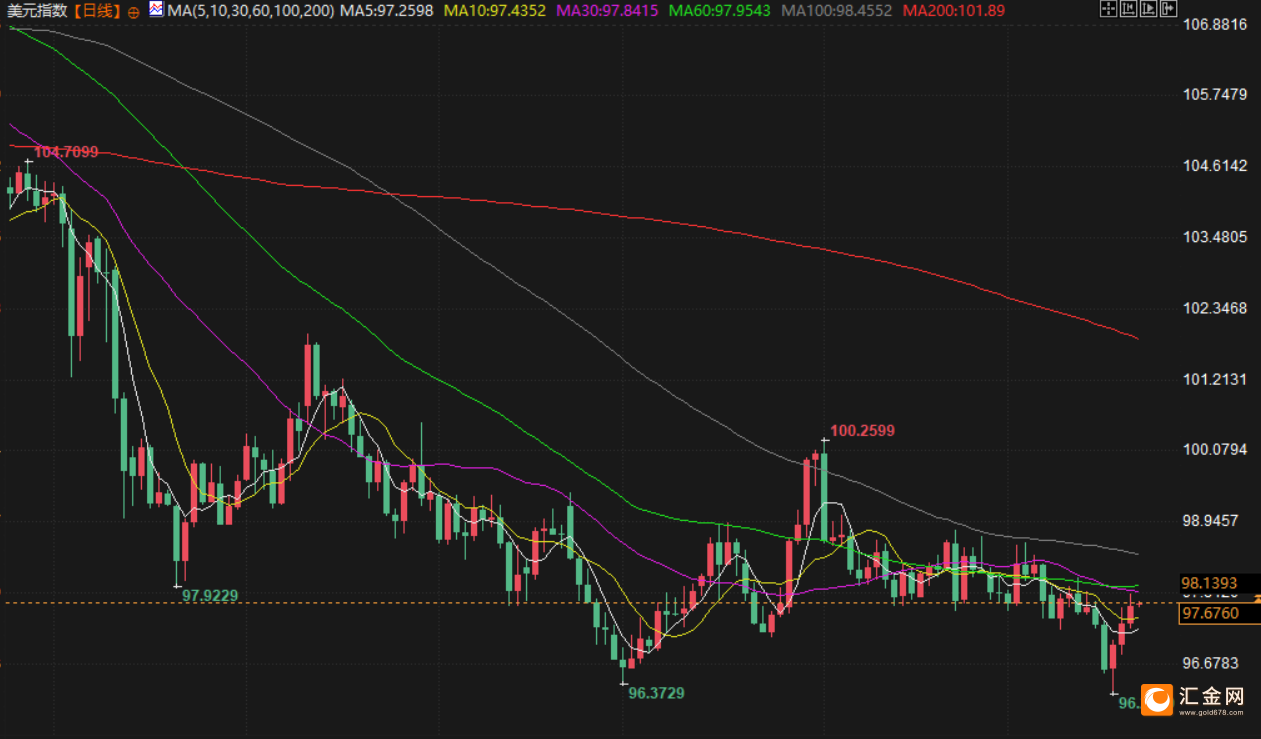Image resolution: width=1261 pixels, height=739 pixels.
Task: Click the orange 汇金网 logo icon
Action: click(x=1157, y=698)
